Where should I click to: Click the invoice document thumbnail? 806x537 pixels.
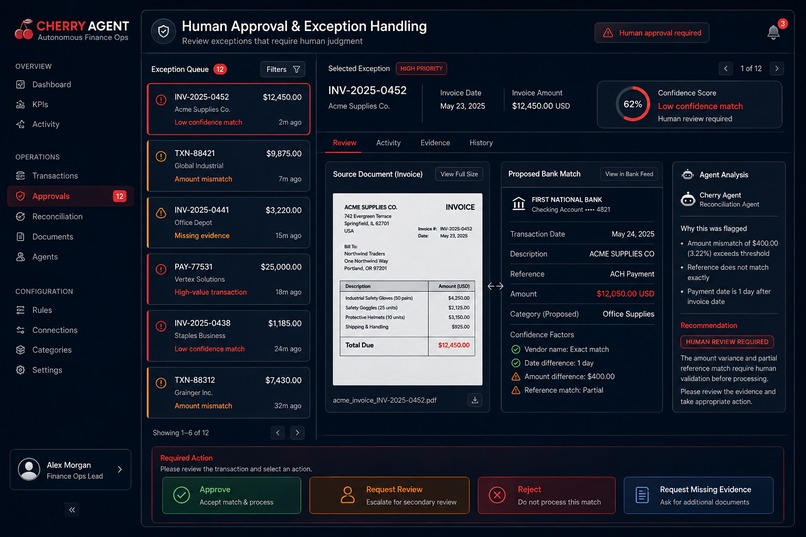click(x=407, y=289)
